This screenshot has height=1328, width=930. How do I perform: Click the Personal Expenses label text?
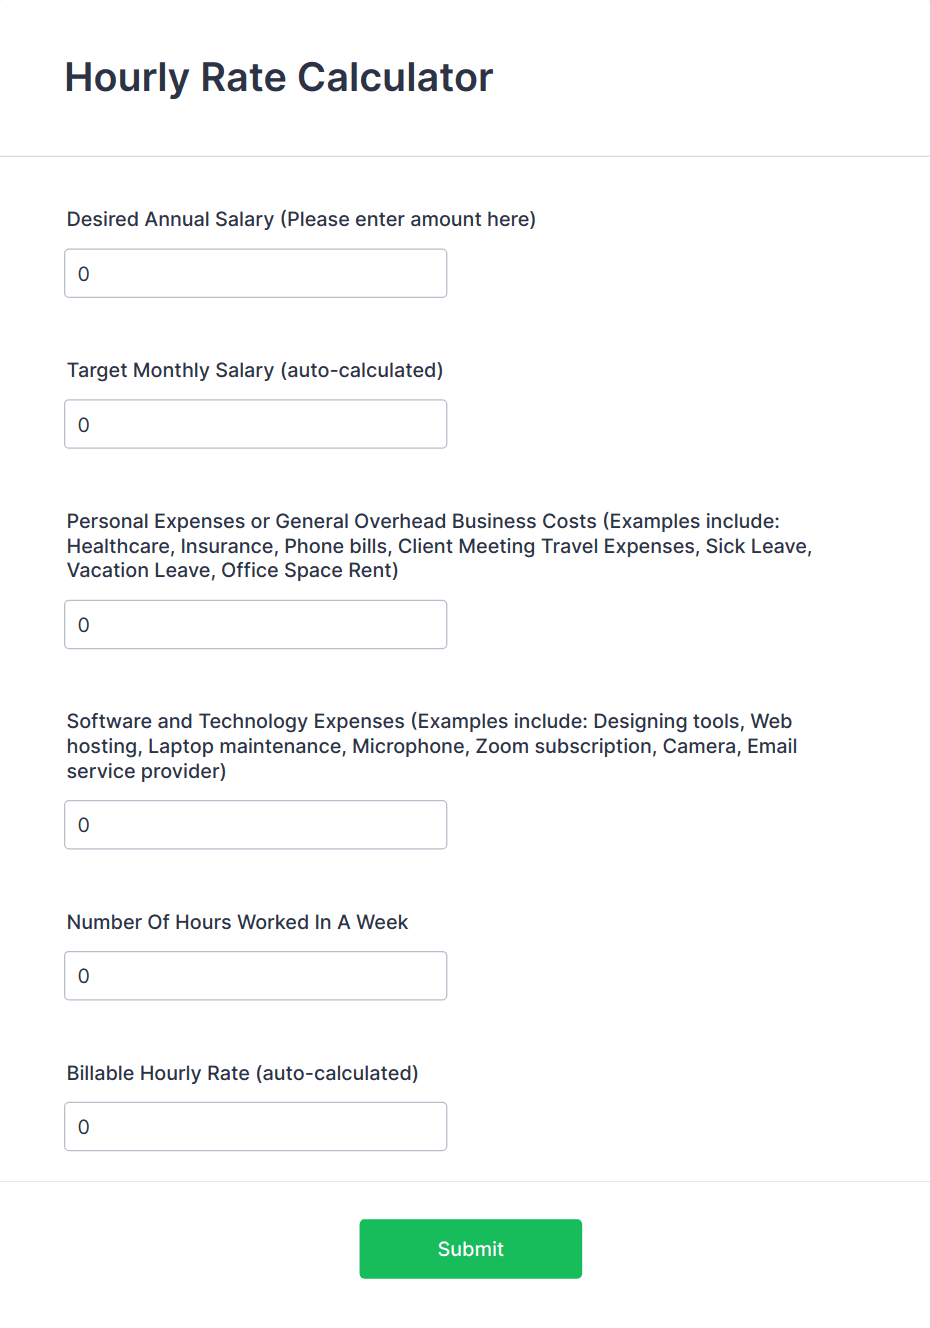pos(438,545)
